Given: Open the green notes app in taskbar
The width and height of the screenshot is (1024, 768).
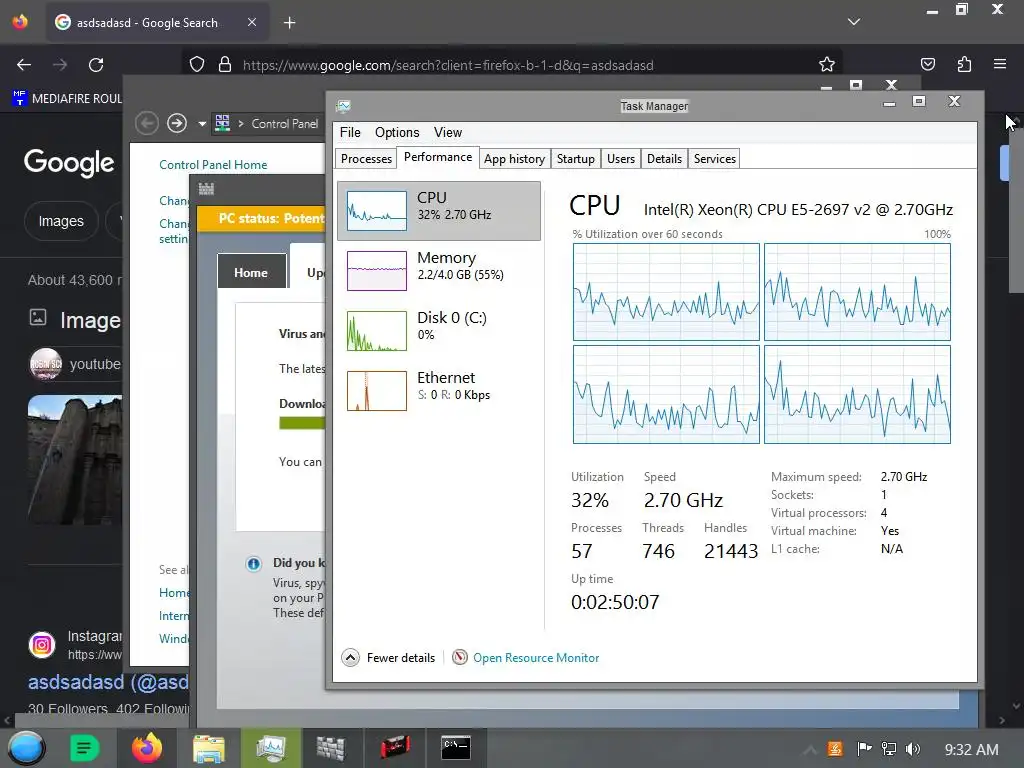Looking at the screenshot, I should (x=84, y=748).
